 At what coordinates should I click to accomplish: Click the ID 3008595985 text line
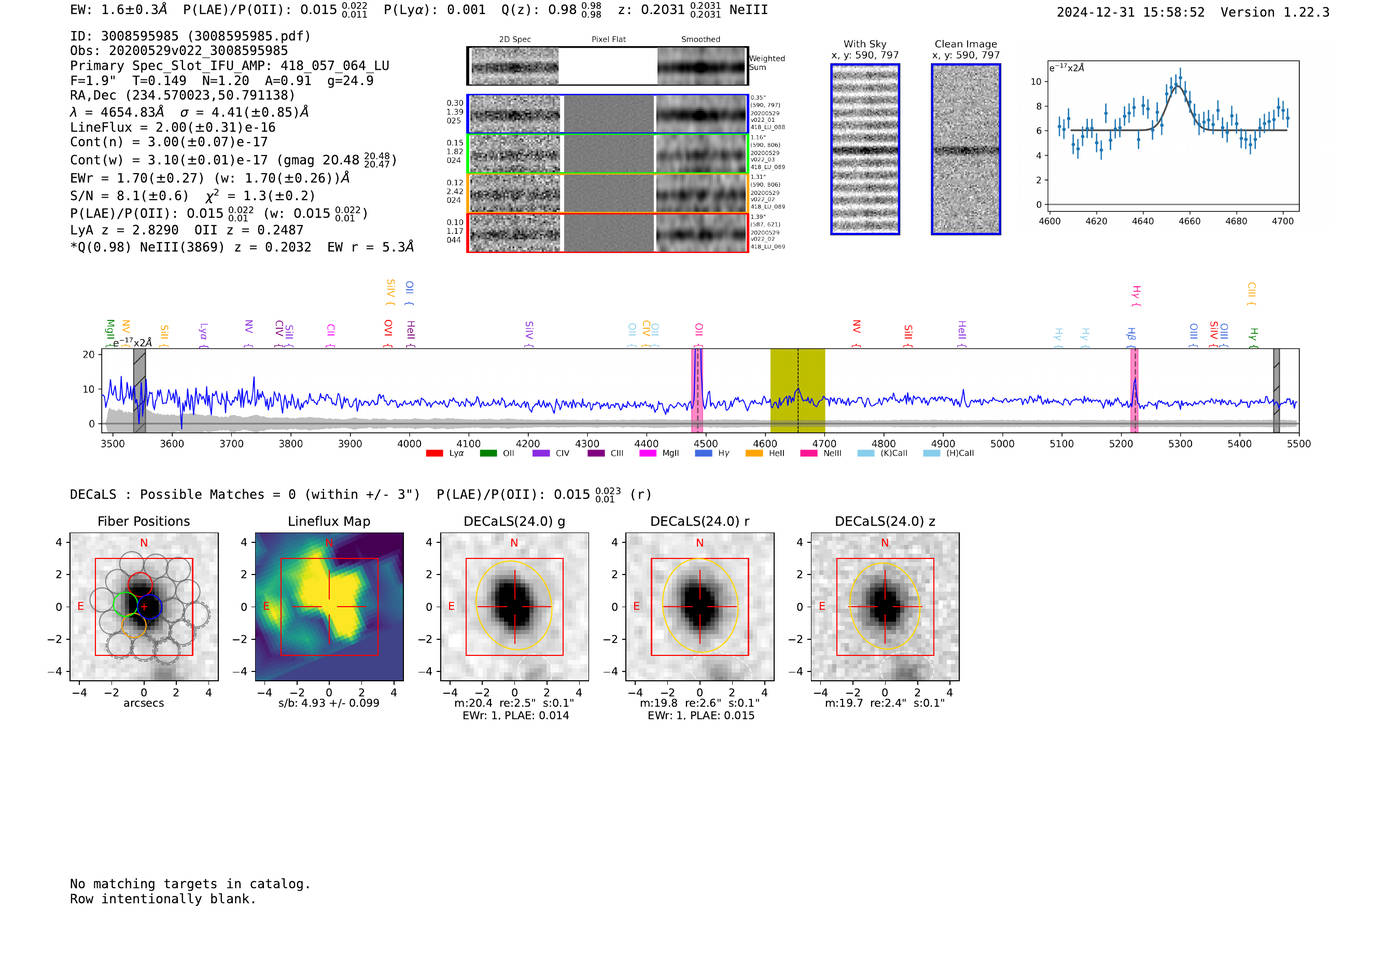(x=190, y=36)
